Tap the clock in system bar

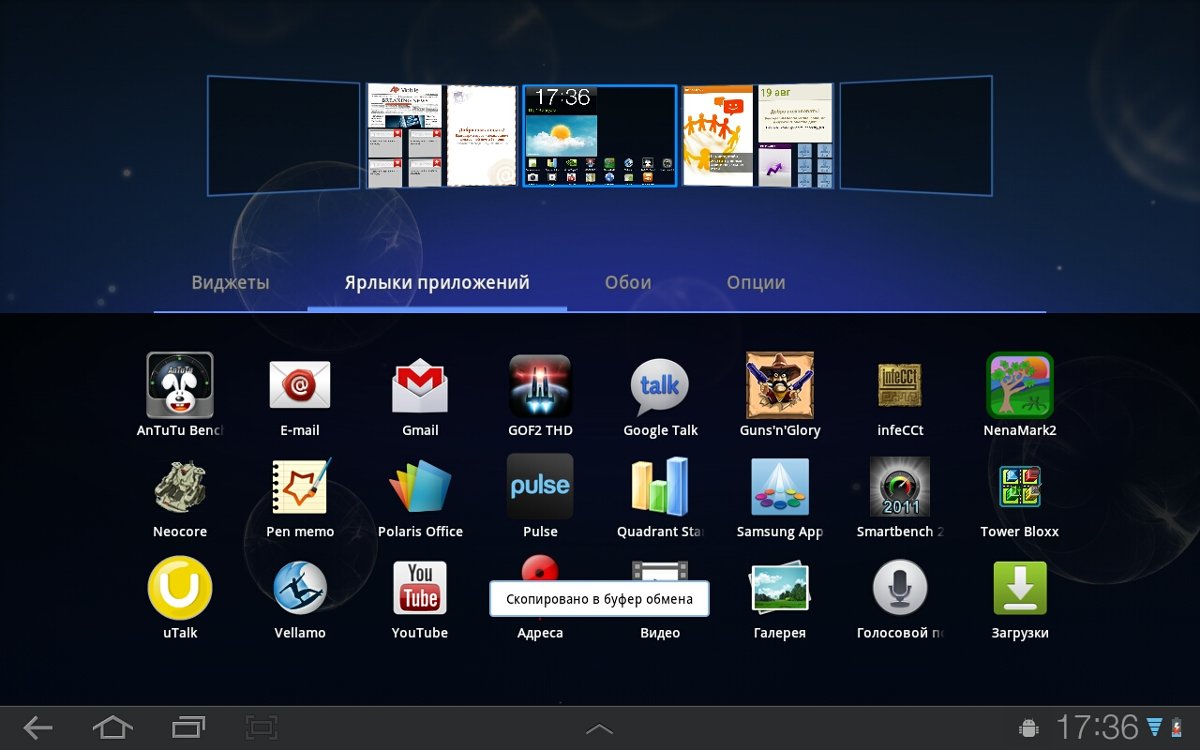point(1097,727)
